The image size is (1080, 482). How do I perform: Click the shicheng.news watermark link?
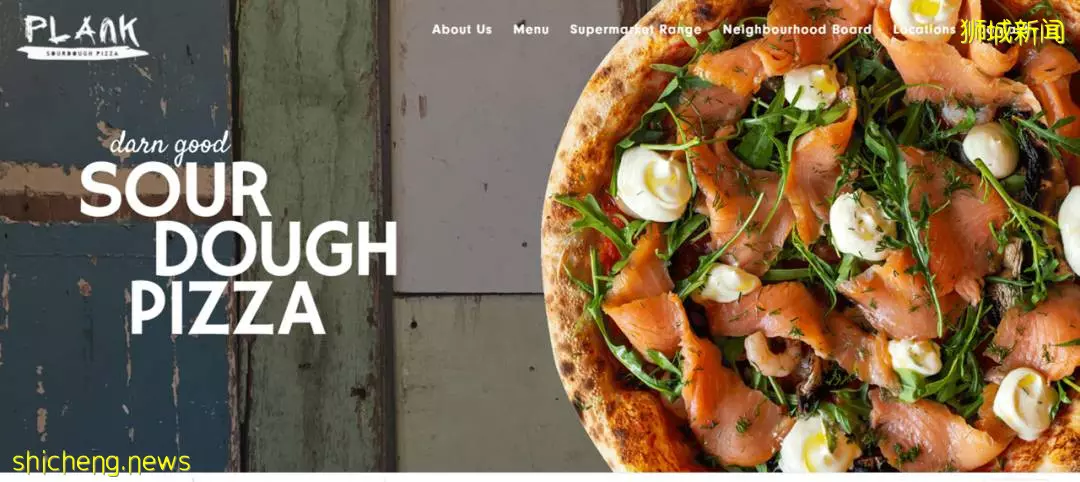tap(101, 462)
